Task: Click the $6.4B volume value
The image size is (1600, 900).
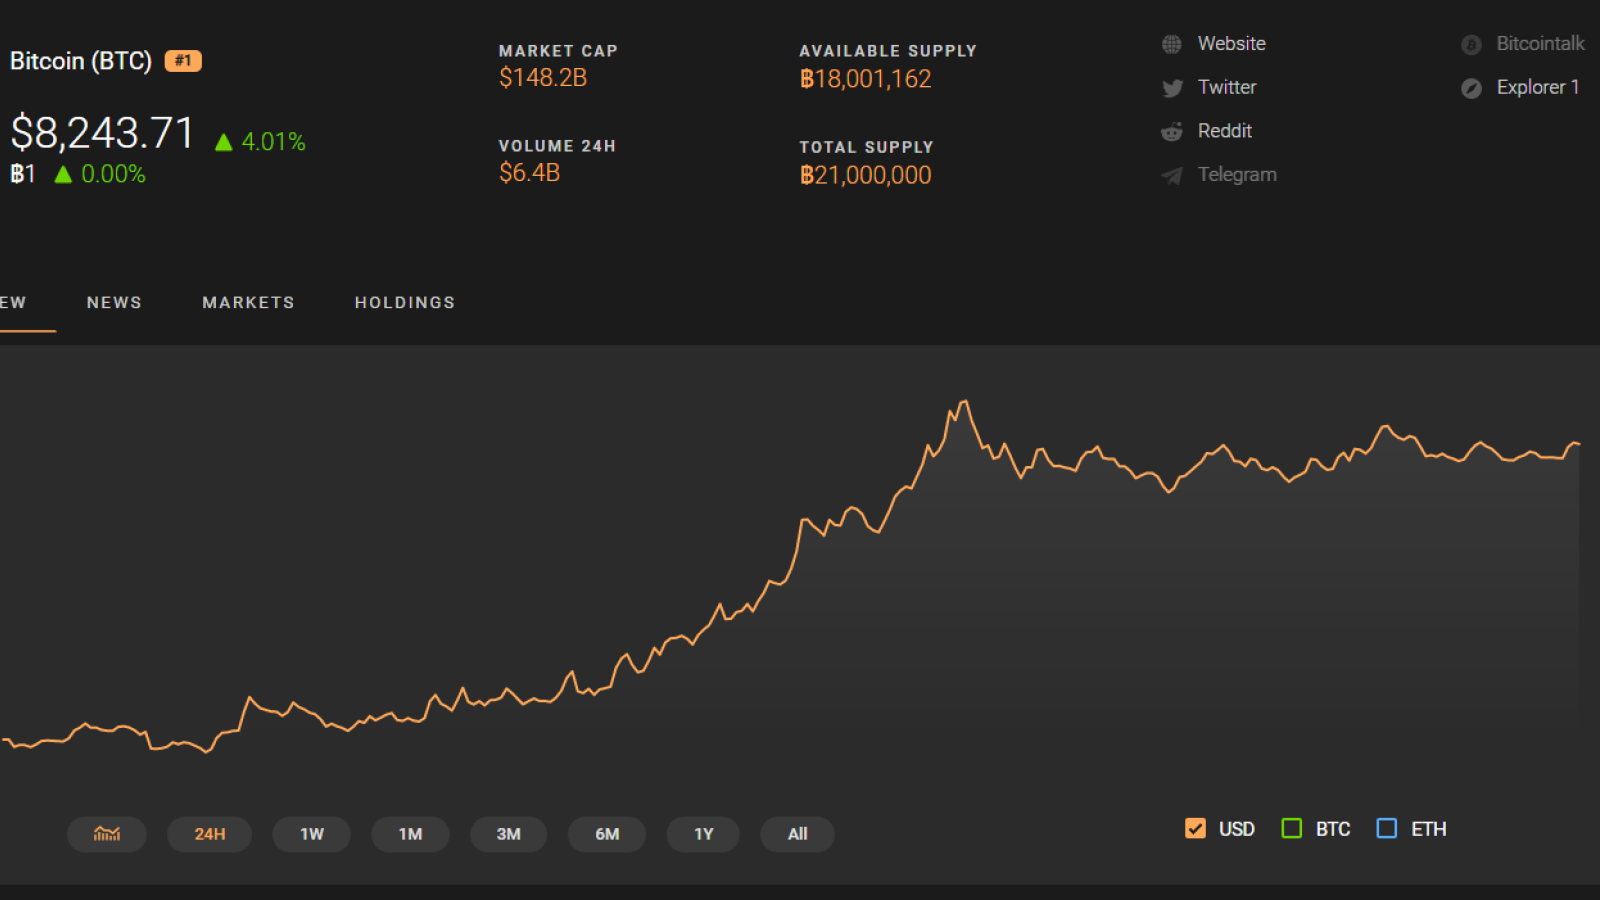Action: pyautogui.click(x=530, y=173)
